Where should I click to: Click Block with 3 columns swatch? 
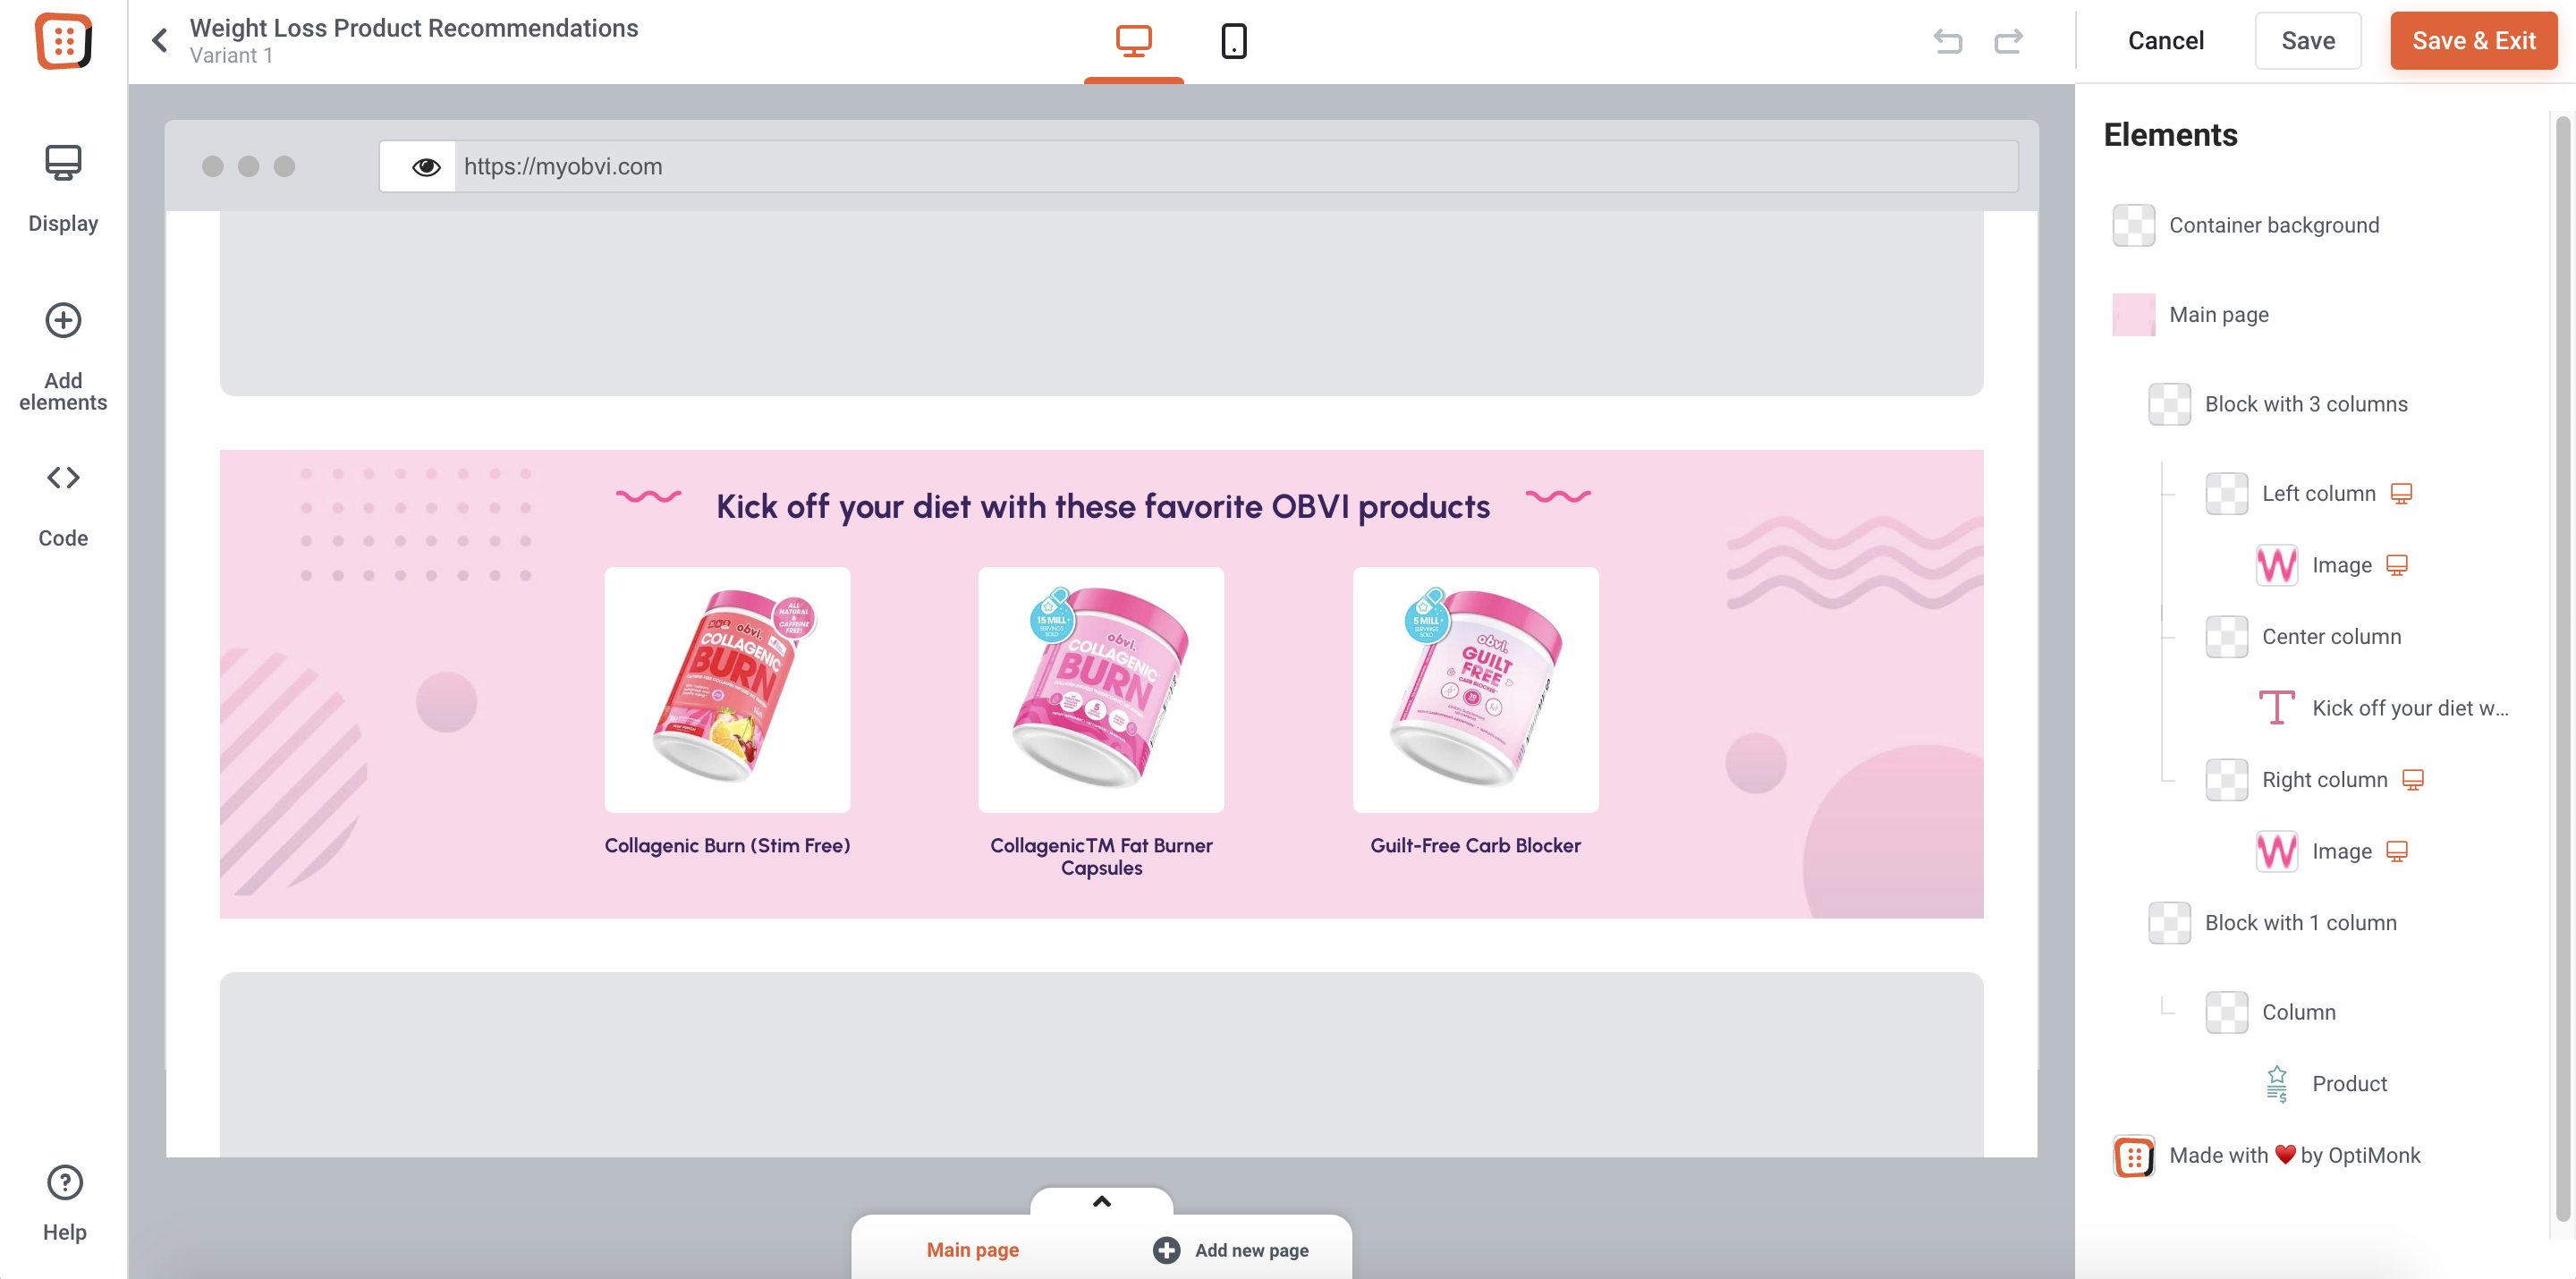pyautogui.click(x=2169, y=404)
